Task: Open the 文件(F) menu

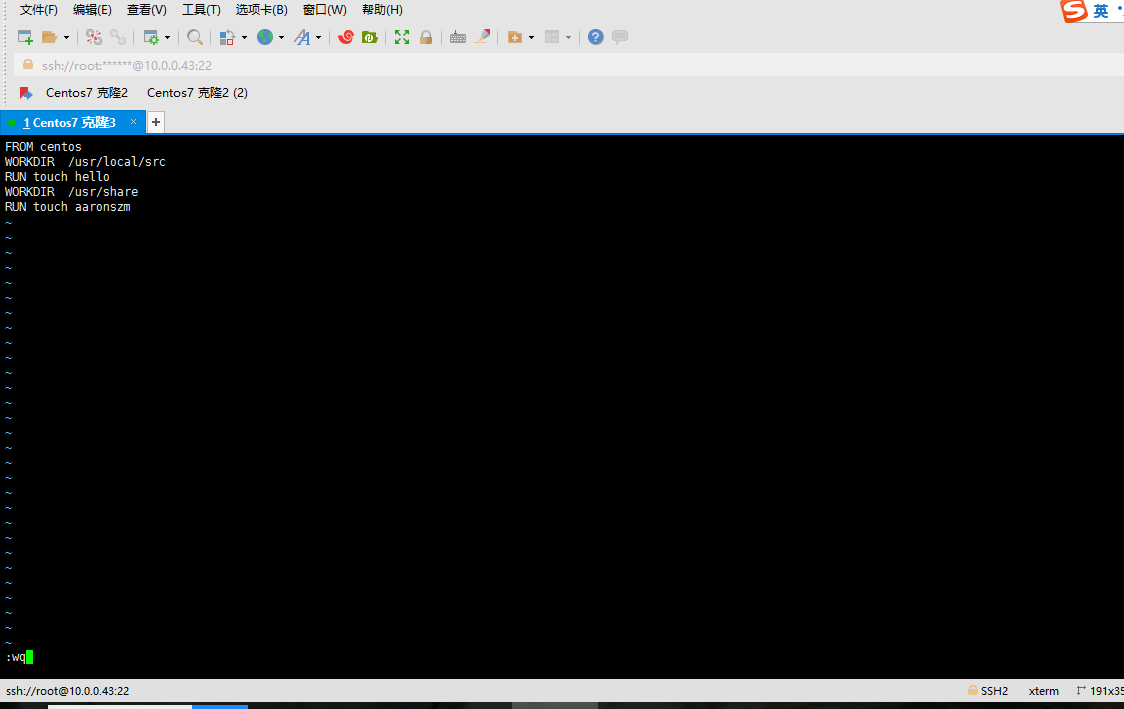Action: click(39, 10)
